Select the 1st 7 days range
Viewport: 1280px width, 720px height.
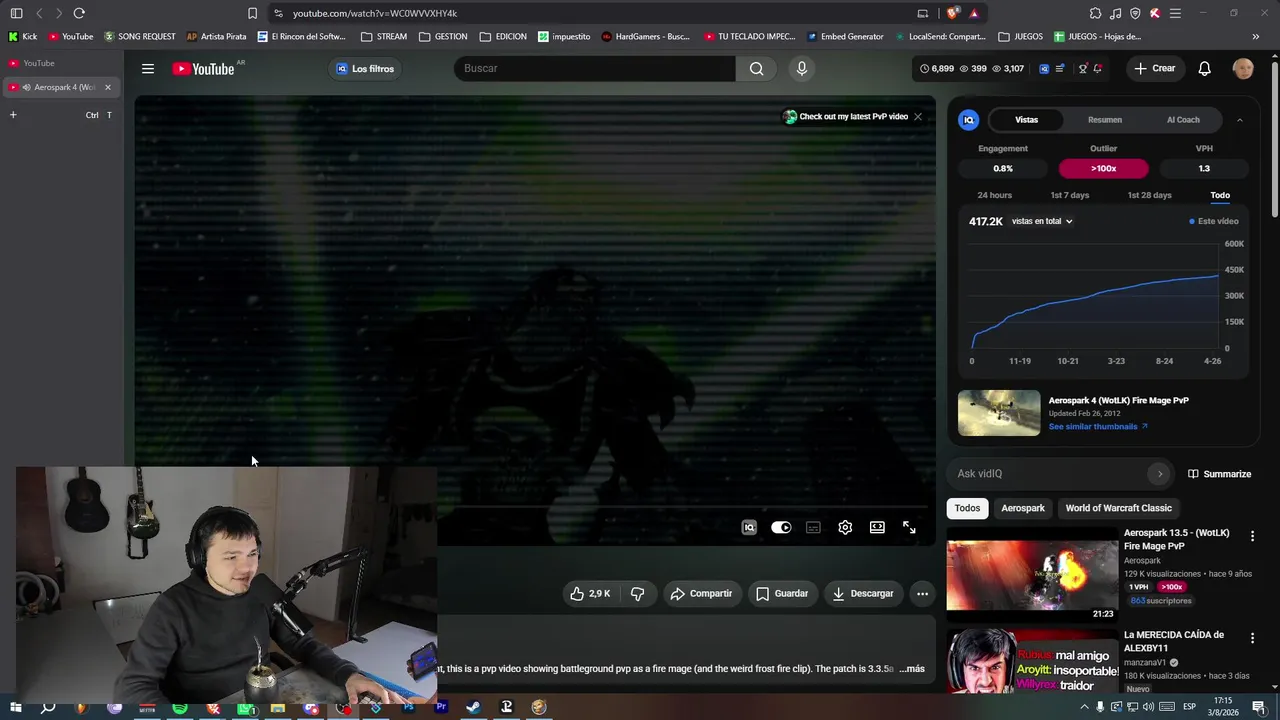1069,195
